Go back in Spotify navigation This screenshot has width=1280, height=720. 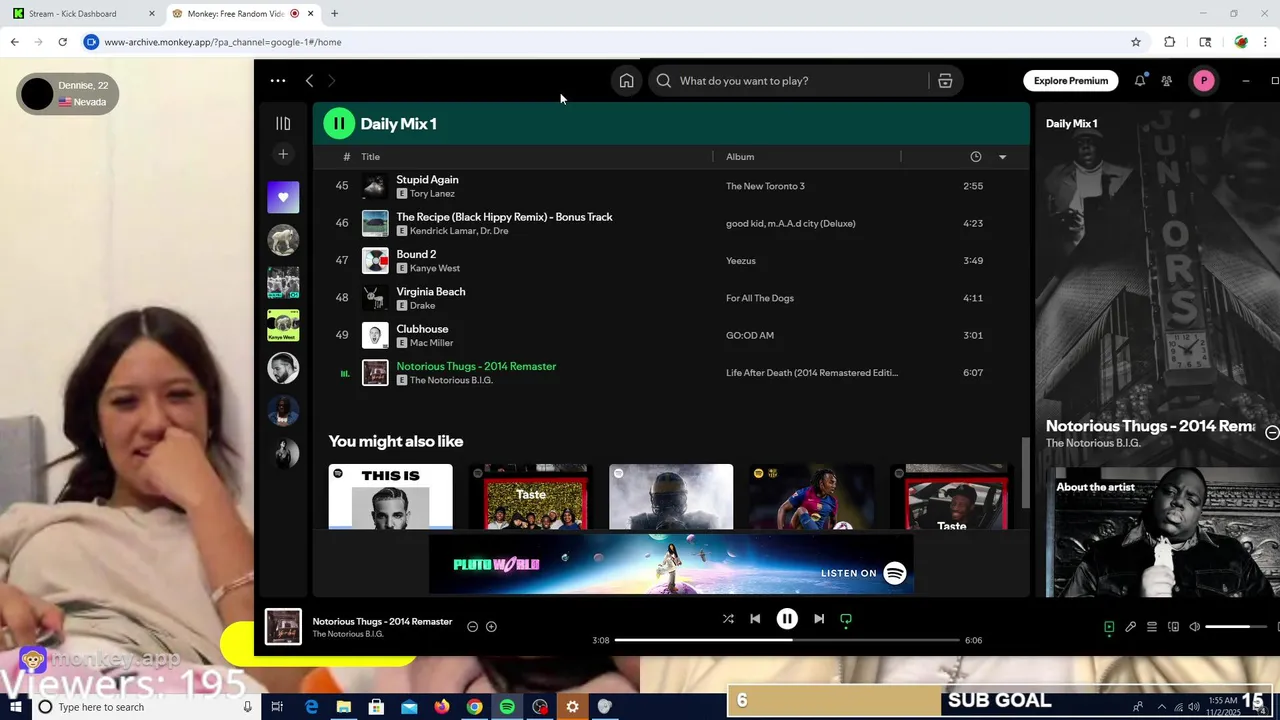tap(309, 81)
